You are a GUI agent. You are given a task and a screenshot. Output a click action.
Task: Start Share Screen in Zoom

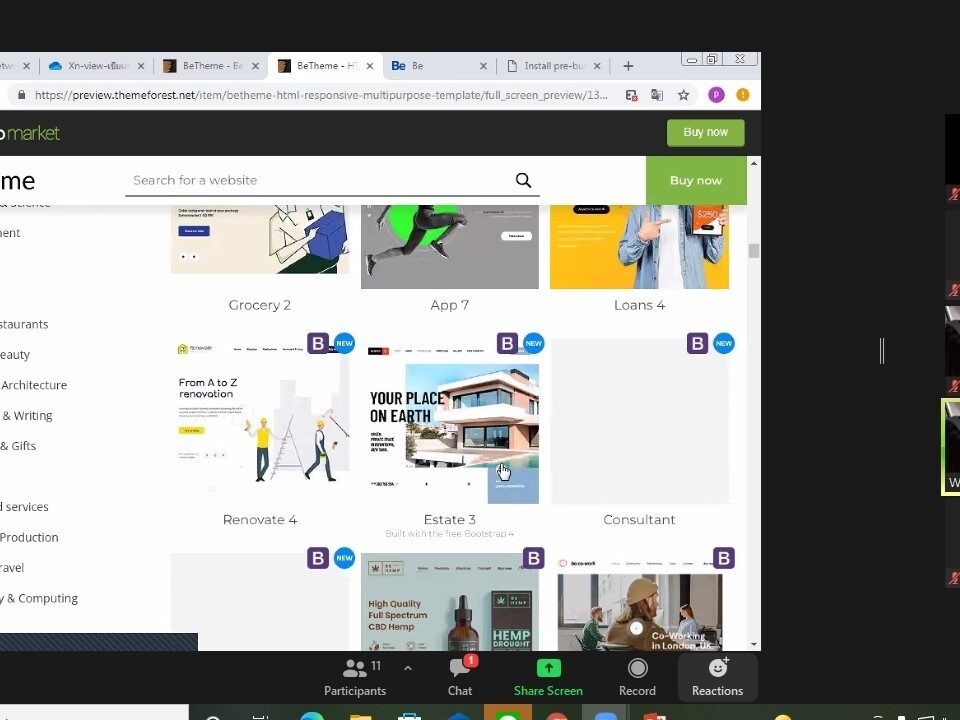point(549,677)
